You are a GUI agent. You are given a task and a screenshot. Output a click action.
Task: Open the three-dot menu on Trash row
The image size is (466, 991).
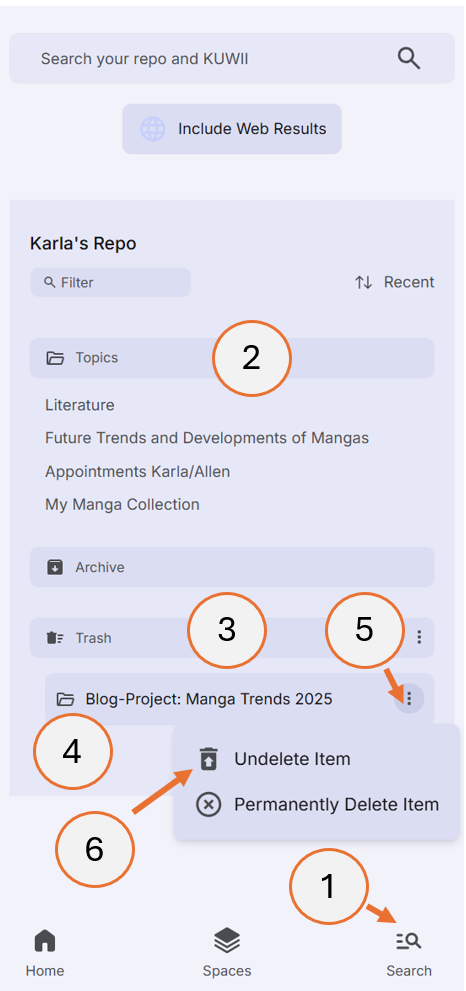[x=419, y=637]
